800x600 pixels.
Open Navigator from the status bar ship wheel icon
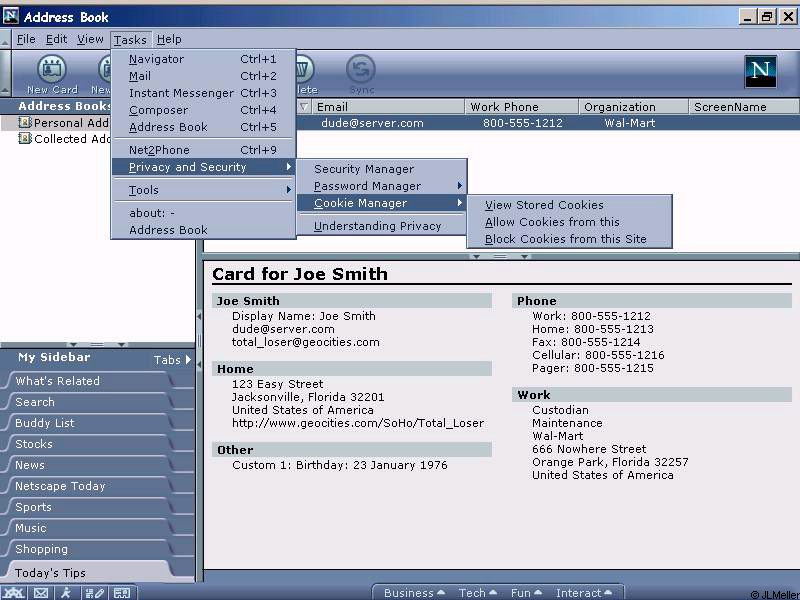pyautogui.click(x=14, y=593)
